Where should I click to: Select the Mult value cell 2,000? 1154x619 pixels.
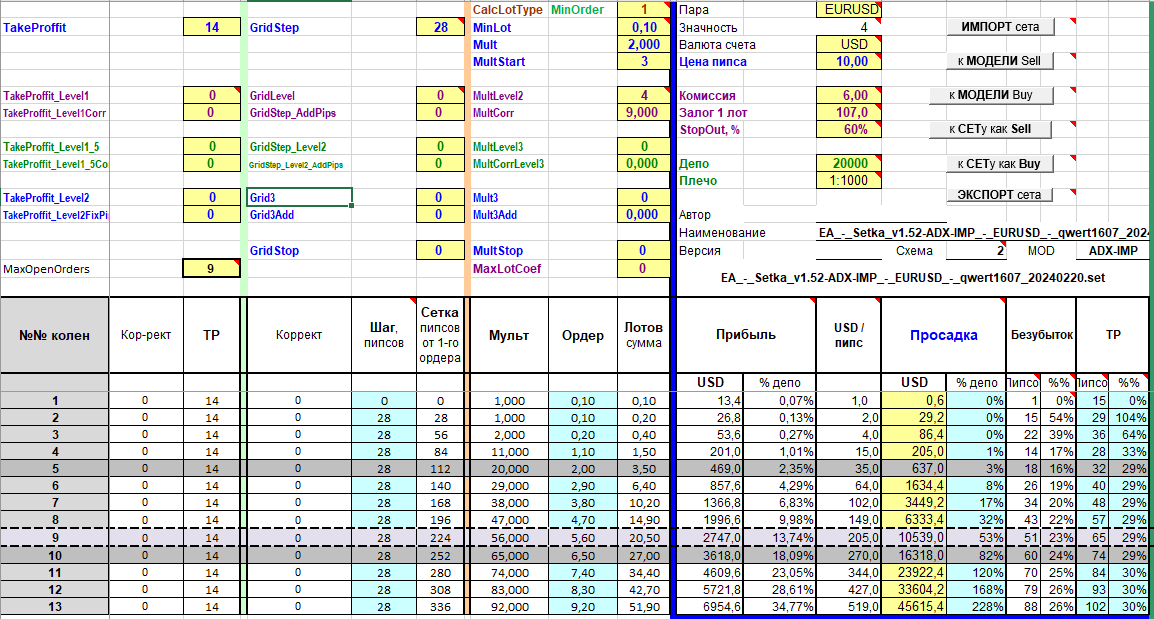644,44
